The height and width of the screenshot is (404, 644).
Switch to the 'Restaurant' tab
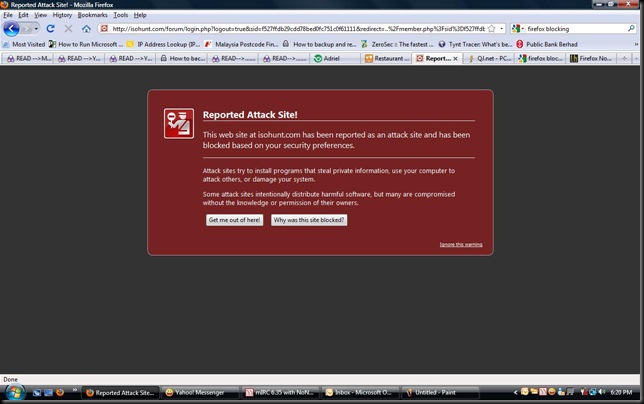(x=386, y=58)
